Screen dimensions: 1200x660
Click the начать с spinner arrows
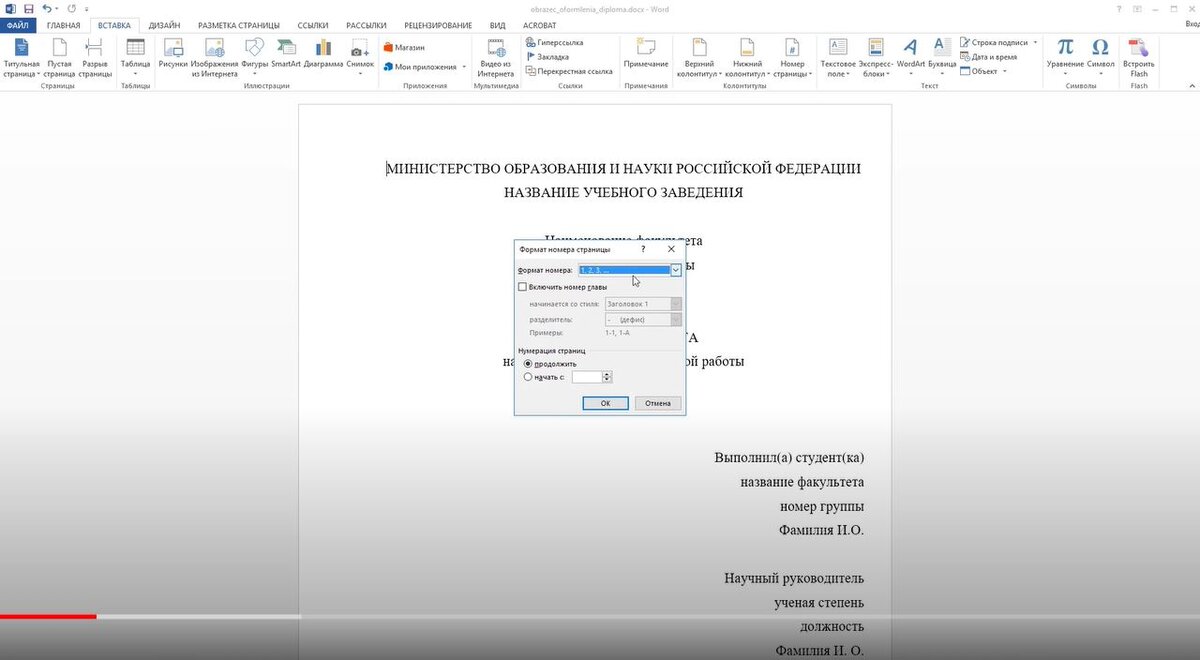607,377
